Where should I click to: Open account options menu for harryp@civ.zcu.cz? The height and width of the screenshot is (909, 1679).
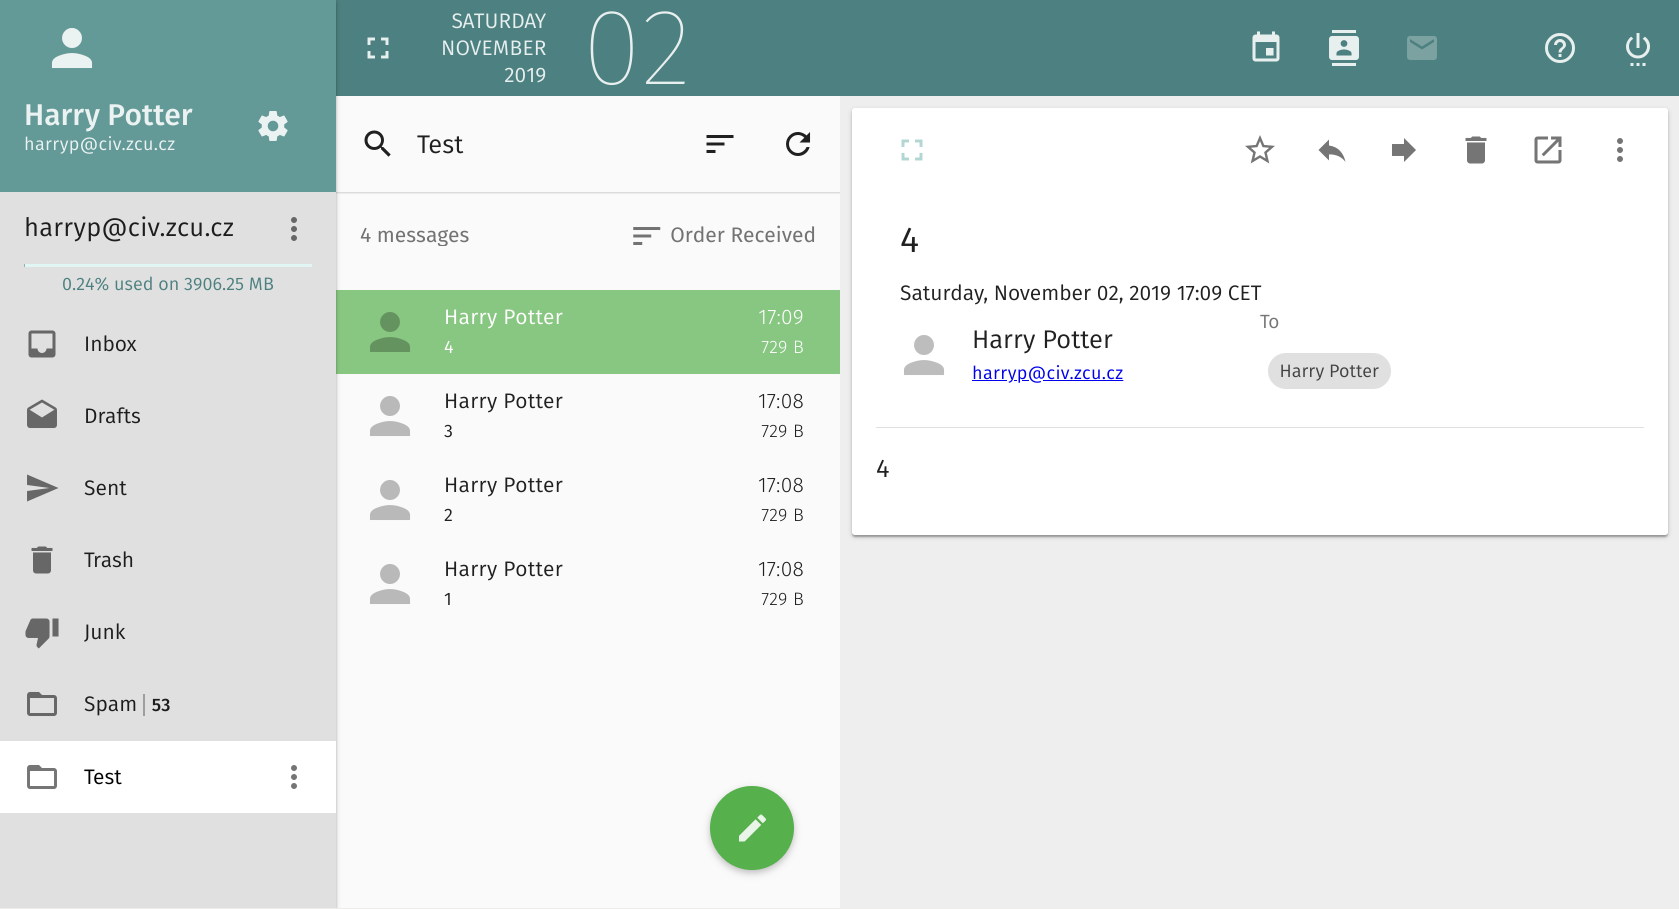(x=293, y=229)
